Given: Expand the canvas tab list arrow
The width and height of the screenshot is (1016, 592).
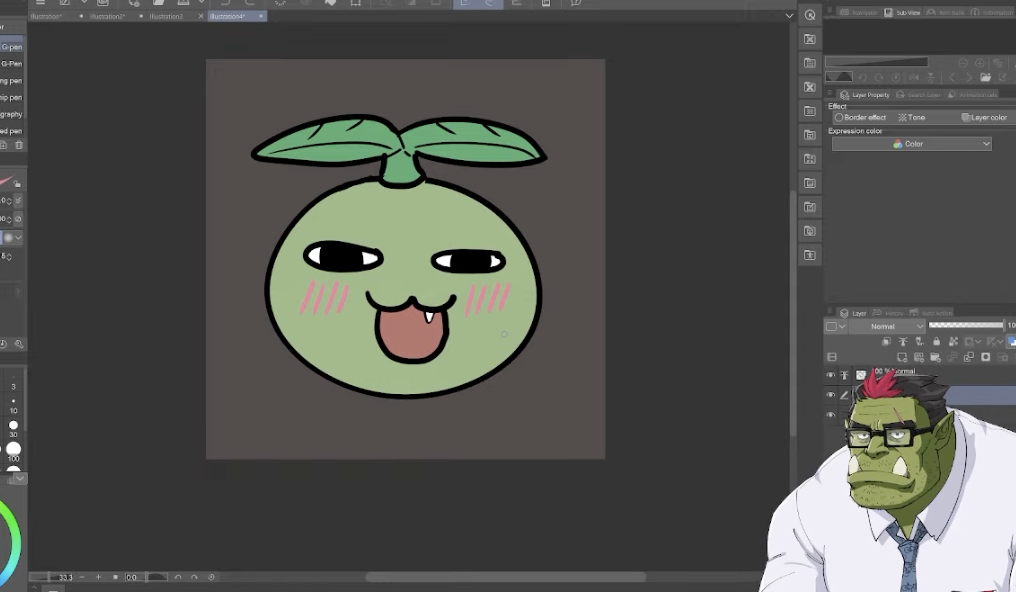Looking at the screenshot, I should point(789,16).
